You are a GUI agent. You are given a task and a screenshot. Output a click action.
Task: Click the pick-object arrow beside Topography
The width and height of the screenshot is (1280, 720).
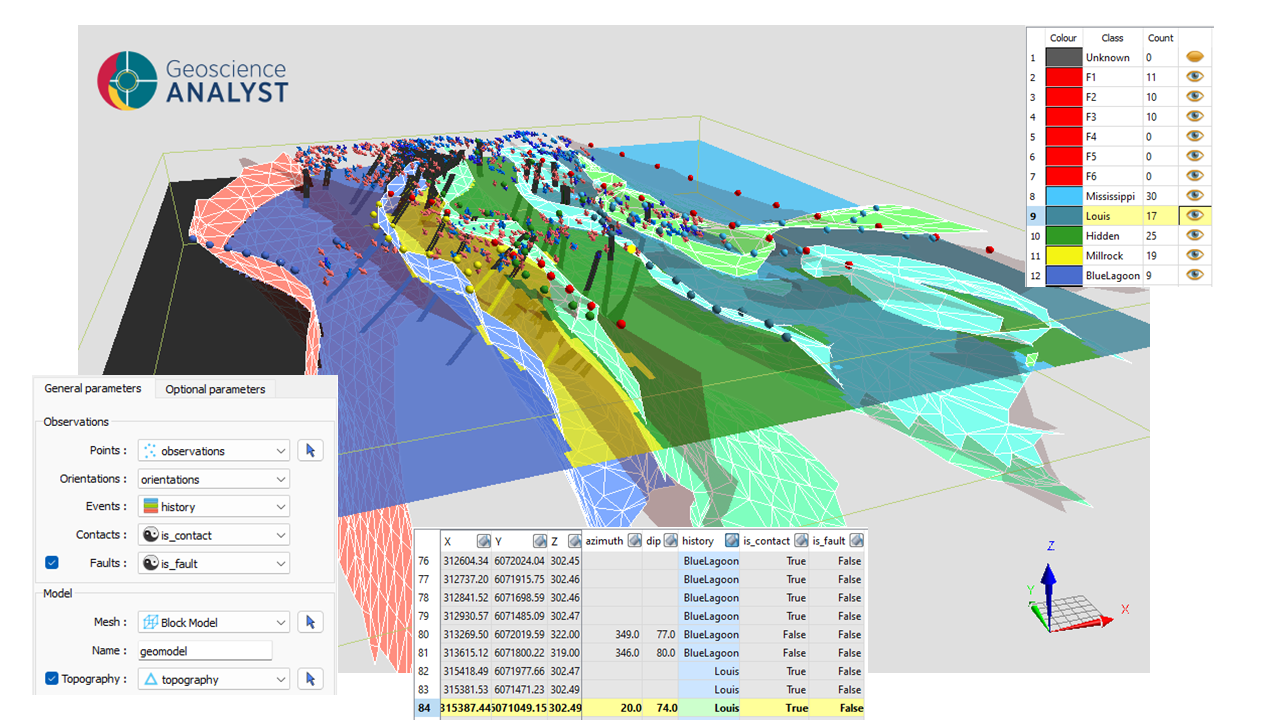click(310, 679)
